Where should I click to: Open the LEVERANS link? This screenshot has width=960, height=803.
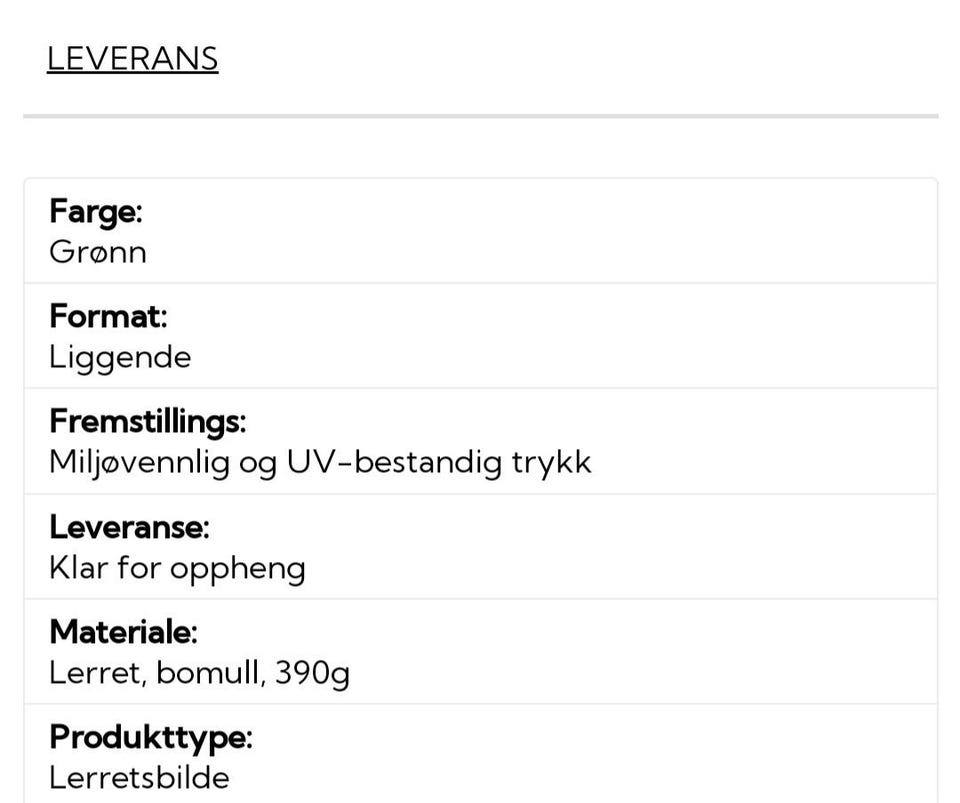coord(132,59)
